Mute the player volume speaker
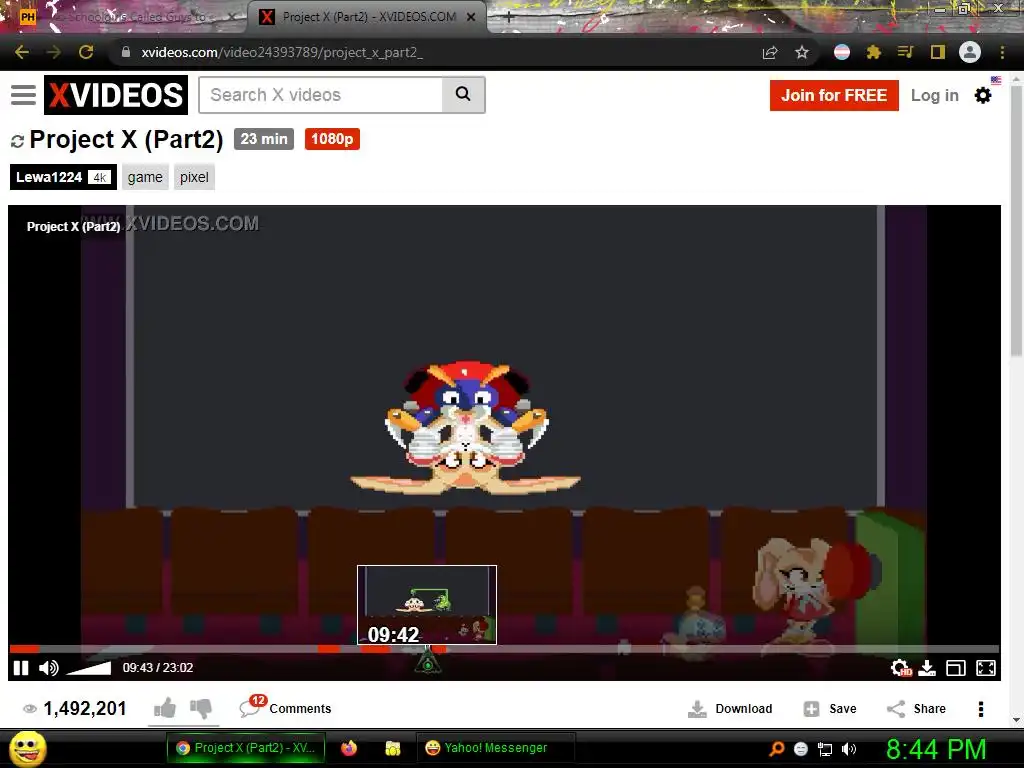Image resolution: width=1024 pixels, height=768 pixels. coord(49,667)
